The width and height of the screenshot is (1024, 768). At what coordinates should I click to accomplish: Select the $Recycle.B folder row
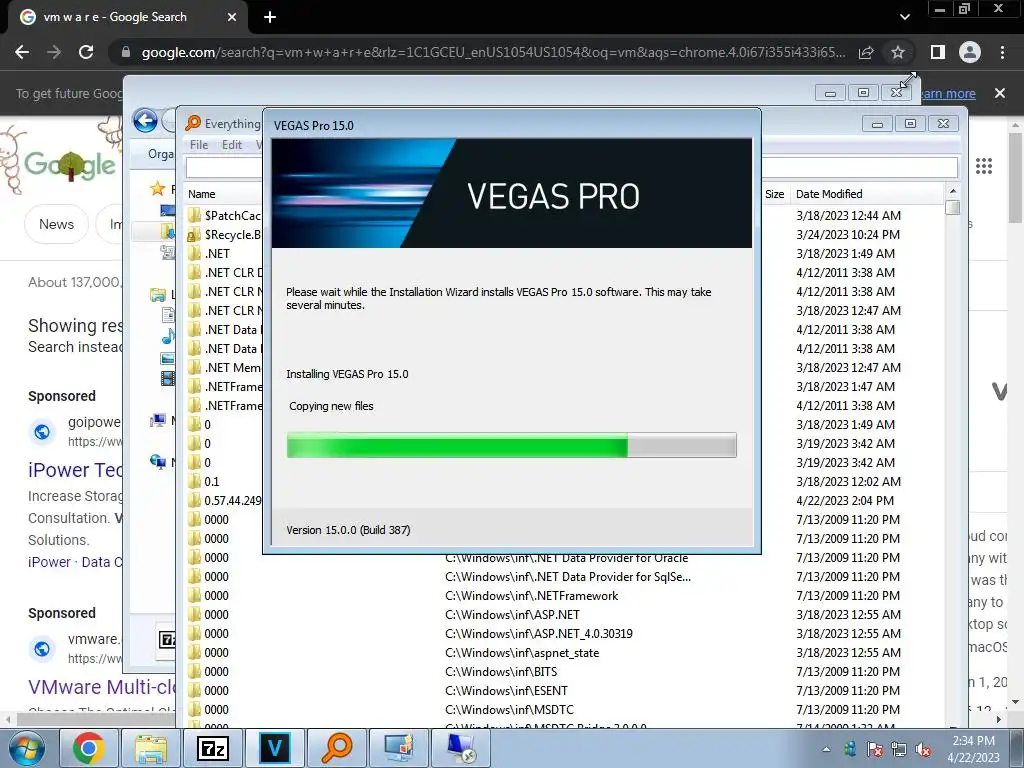coord(225,234)
